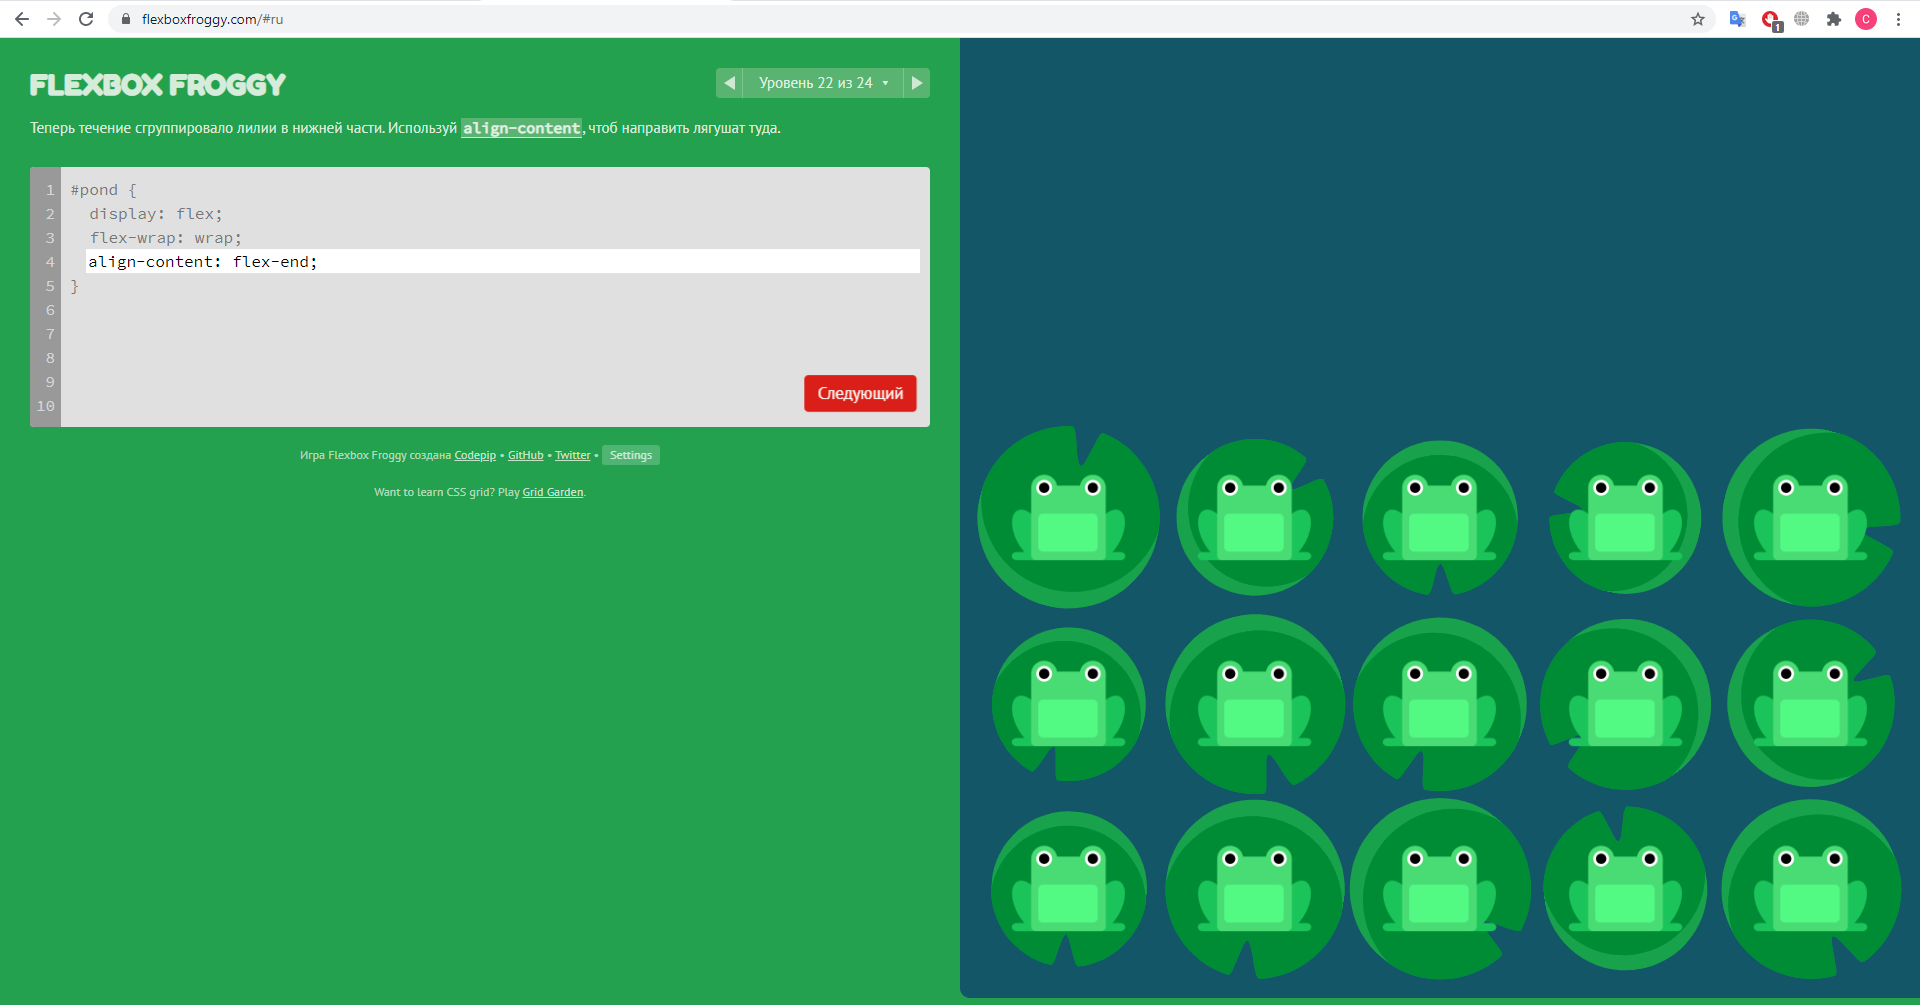This screenshot has width=1920, height=1005.
Task: Bookmark this page with the star icon
Action: pyautogui.click(x=1698, y=19)
